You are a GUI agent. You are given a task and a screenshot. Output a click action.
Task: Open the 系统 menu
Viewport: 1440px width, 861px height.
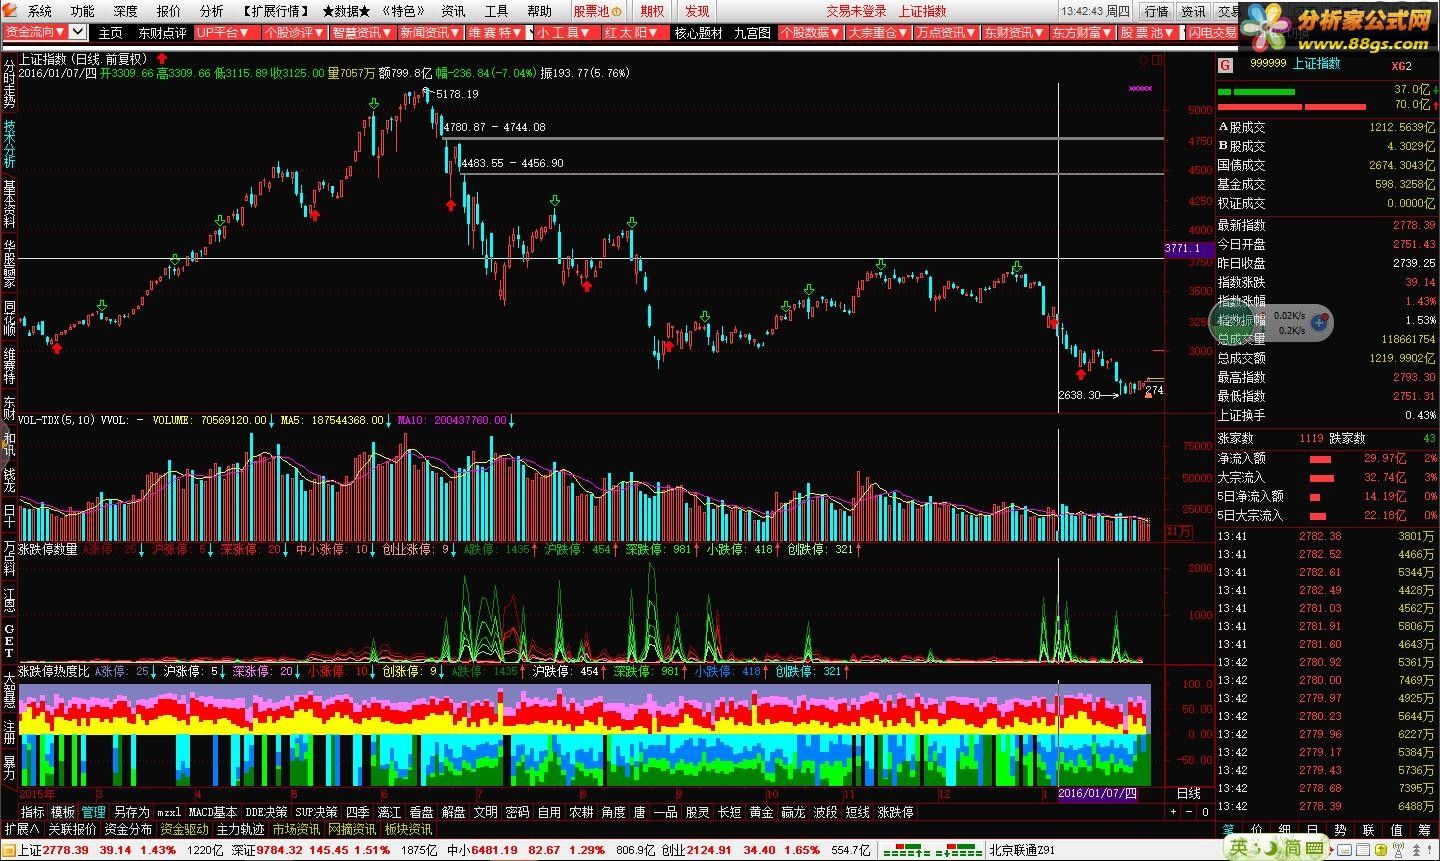coord(40,12)
